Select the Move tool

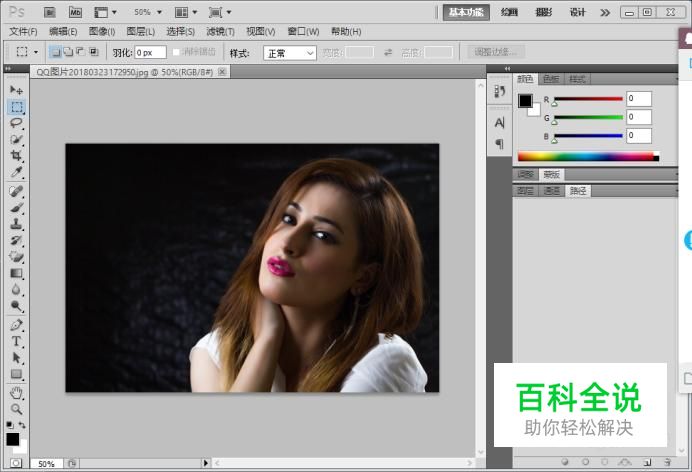(16, 90)
